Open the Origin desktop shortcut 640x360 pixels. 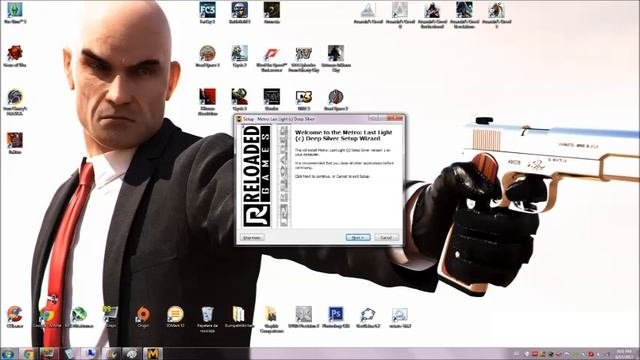coord(143,317)
